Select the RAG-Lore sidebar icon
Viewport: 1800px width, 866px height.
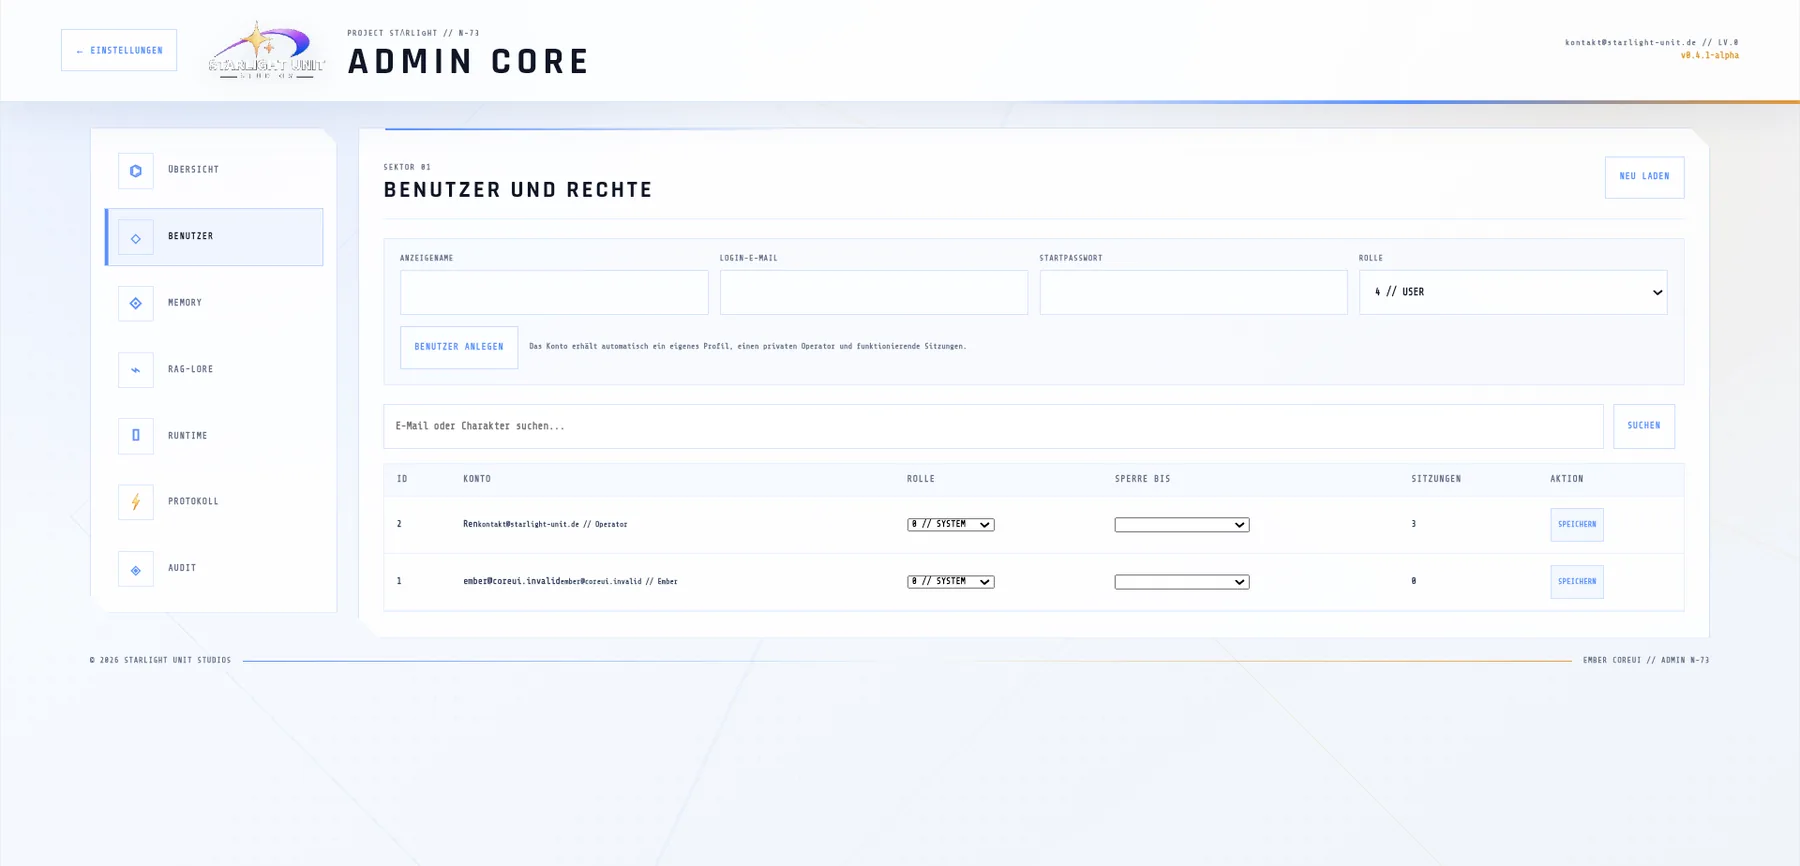[x=136, y=370]
